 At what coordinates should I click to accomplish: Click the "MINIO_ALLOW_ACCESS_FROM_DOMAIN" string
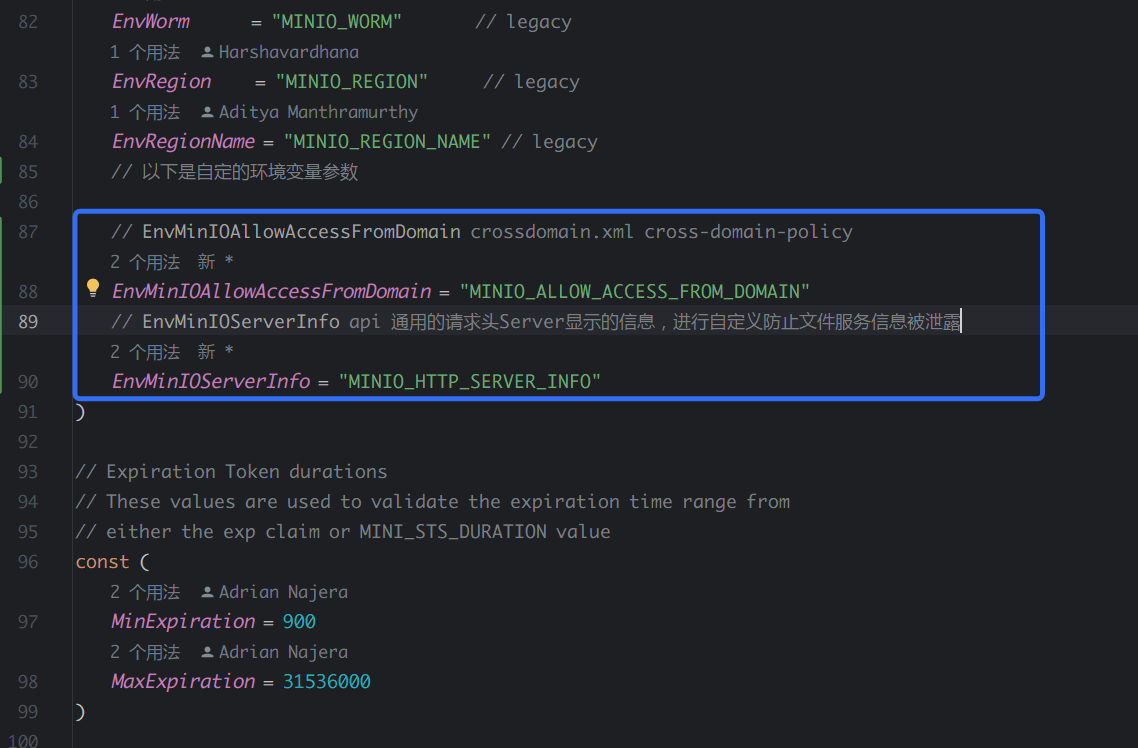(x=635, y=292)
